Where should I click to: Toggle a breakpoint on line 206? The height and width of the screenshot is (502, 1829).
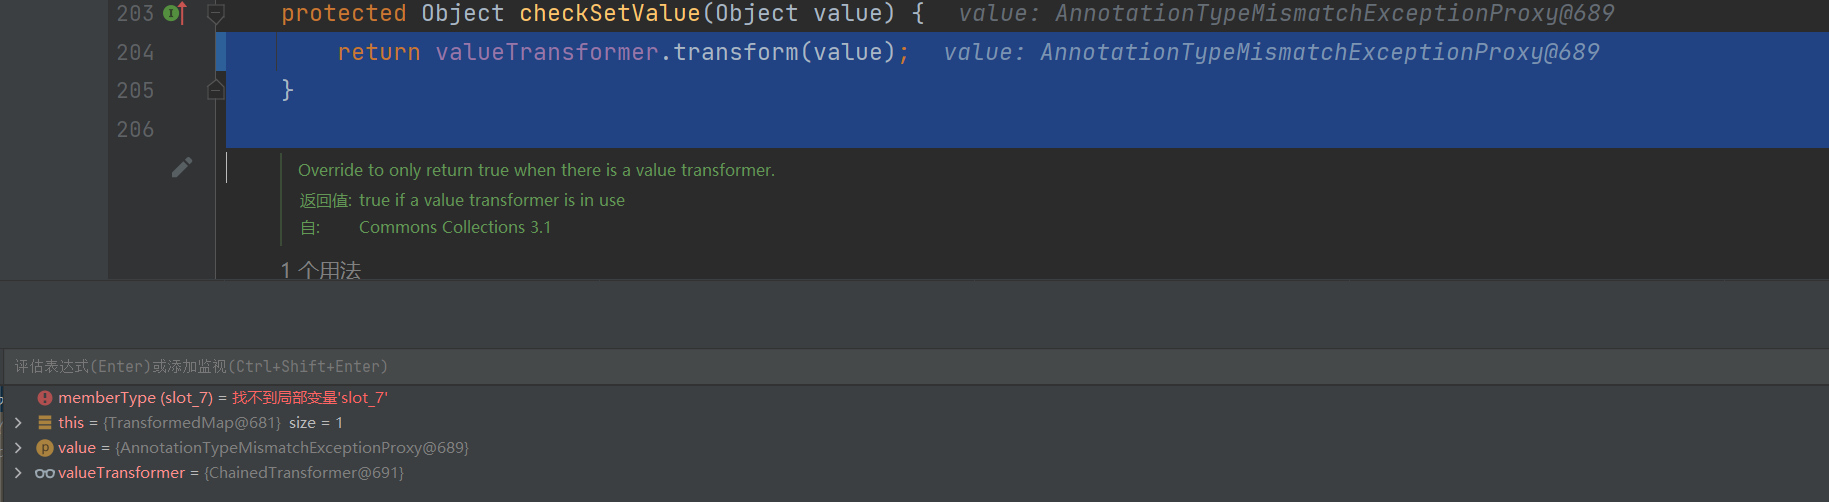pyautogui.click(x=135, y=130)
